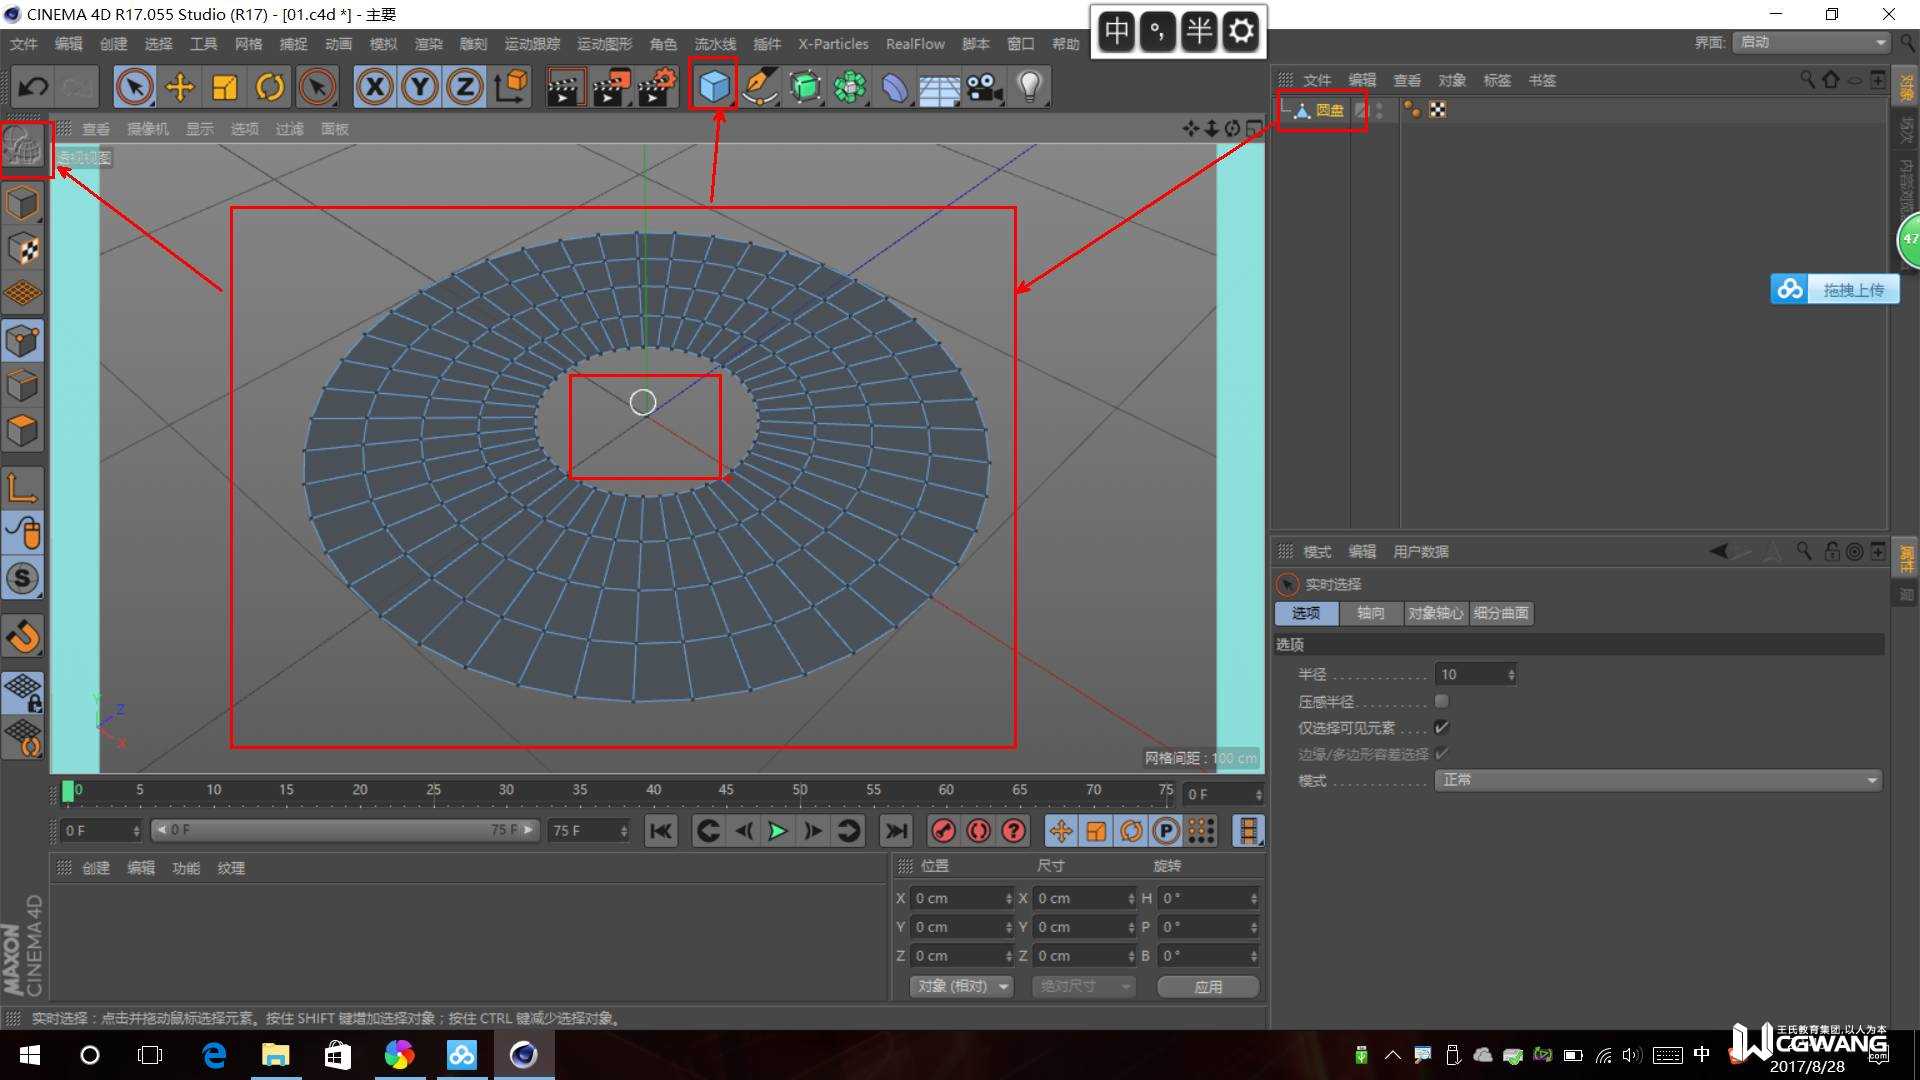1920x1080 pixels.
Task: Toggle the X axis lock
Action: coord(374,87)
